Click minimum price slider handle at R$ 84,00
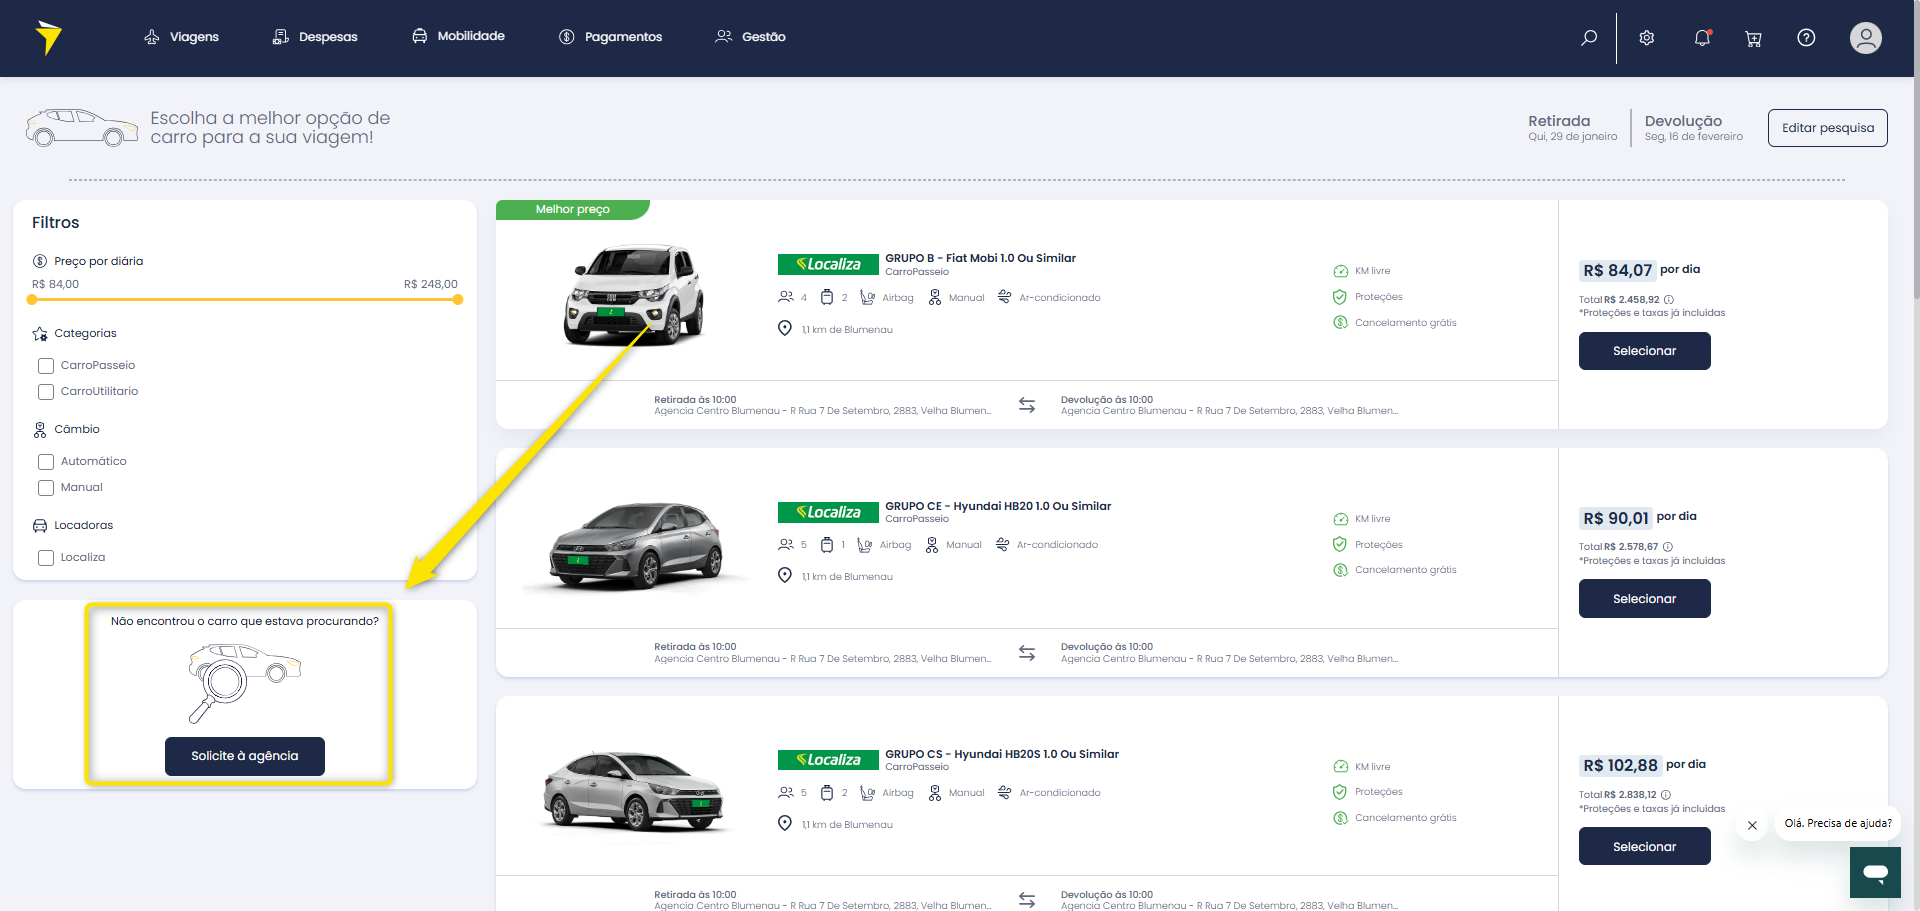The image size is (1920, 911). [x=32, y=300]
